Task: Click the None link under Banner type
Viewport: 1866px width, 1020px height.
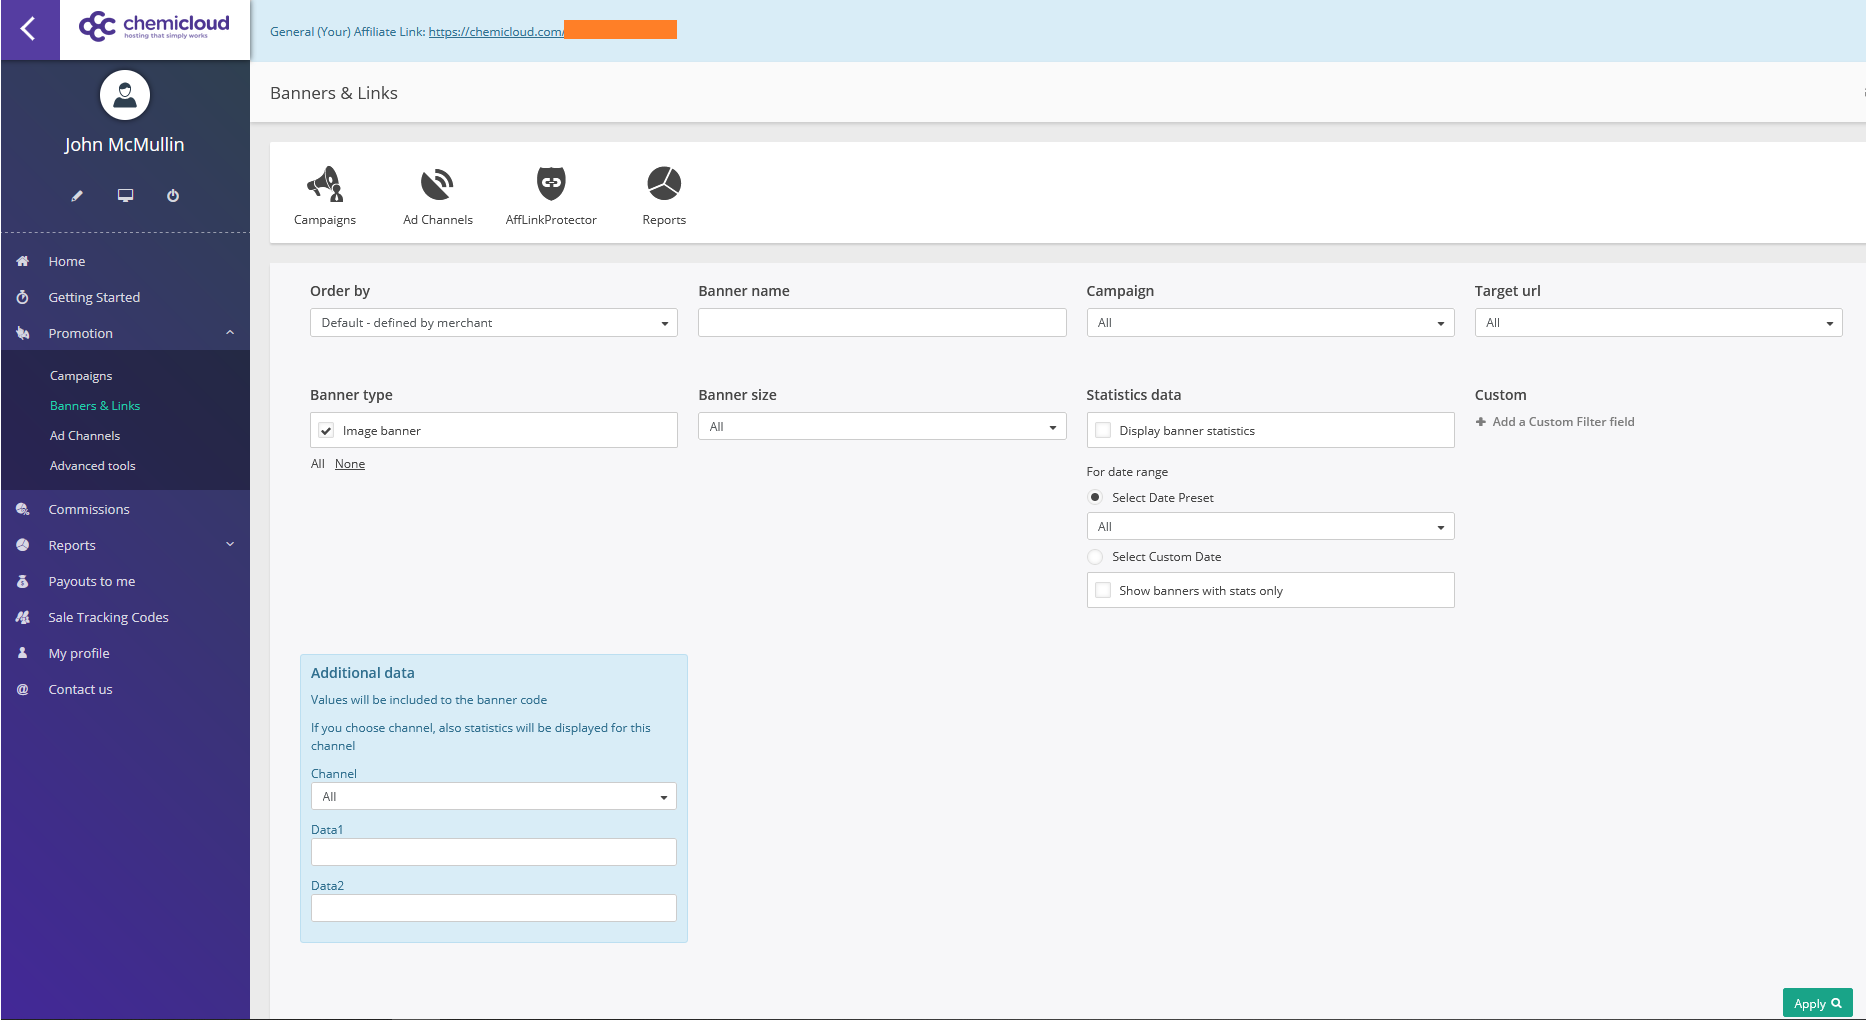Action: pos(350,464)
